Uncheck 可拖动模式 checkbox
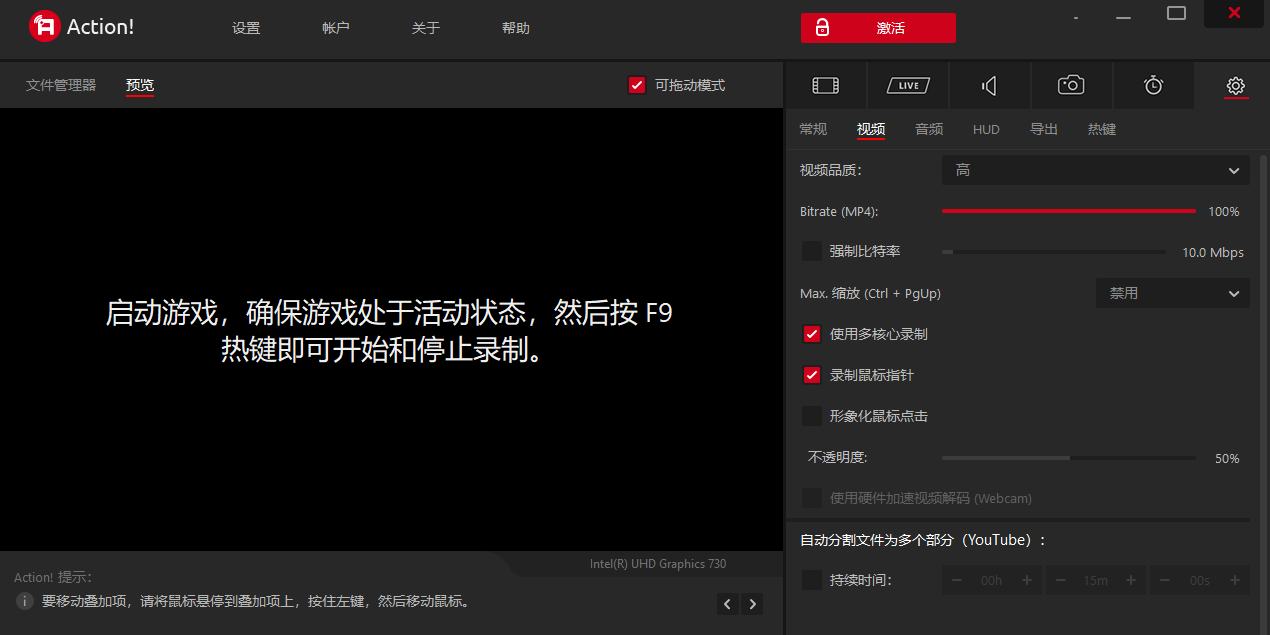Image resolution: width=1270 pixels, height=635 pixels. pos(637,85)
